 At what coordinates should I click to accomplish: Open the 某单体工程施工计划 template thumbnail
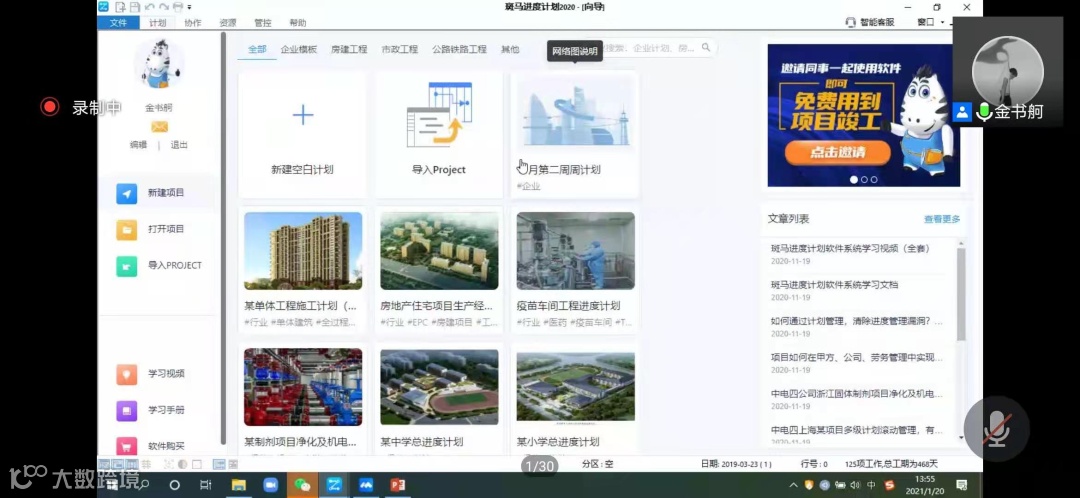pyautogui.click(x=303, y=251)
